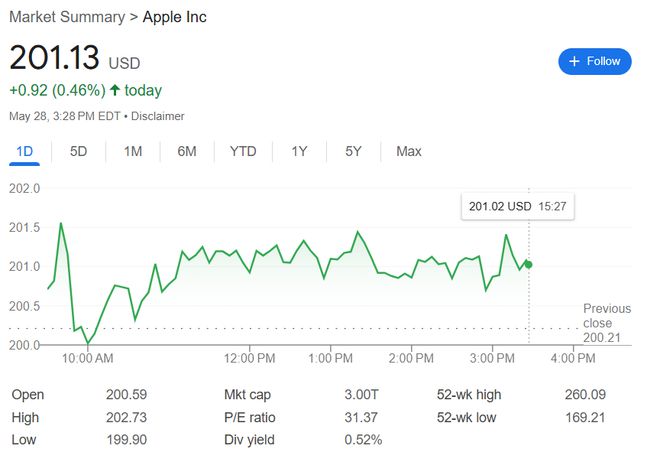Click the Previous close label

(607, 316)
